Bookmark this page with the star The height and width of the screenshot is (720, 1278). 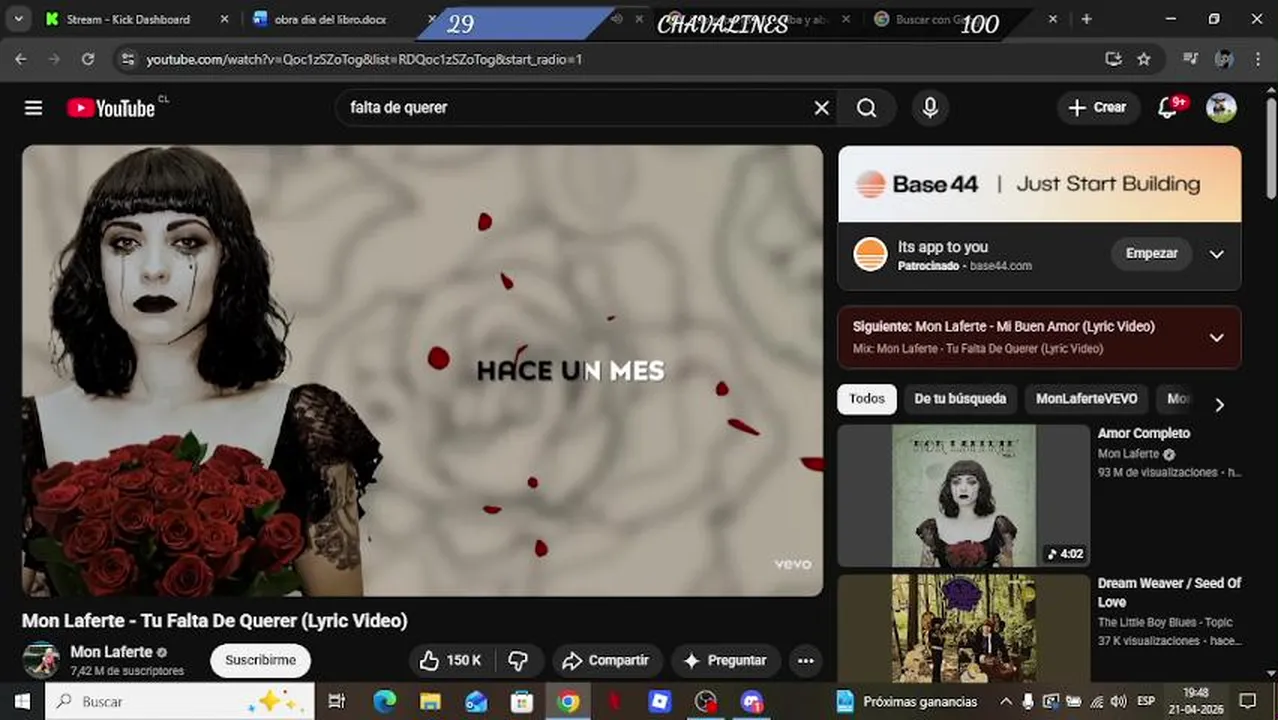1144,59
